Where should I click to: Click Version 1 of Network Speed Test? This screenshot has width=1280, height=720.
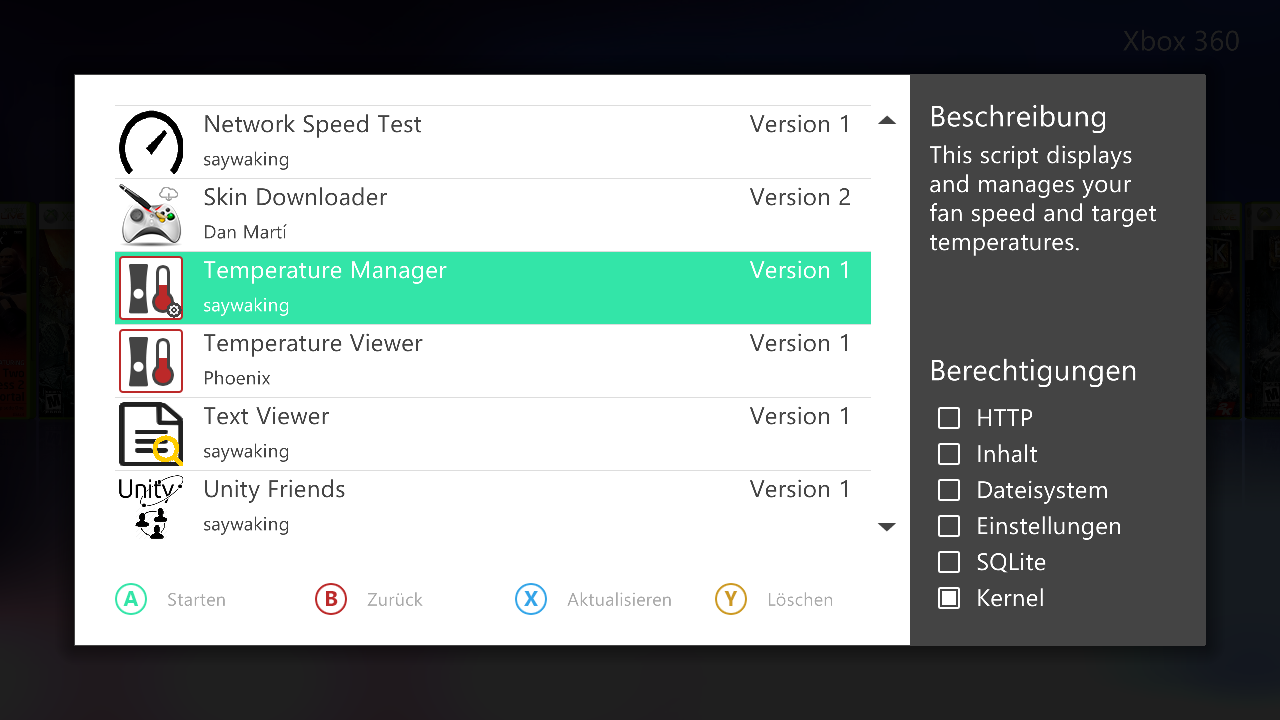(800, 125)
